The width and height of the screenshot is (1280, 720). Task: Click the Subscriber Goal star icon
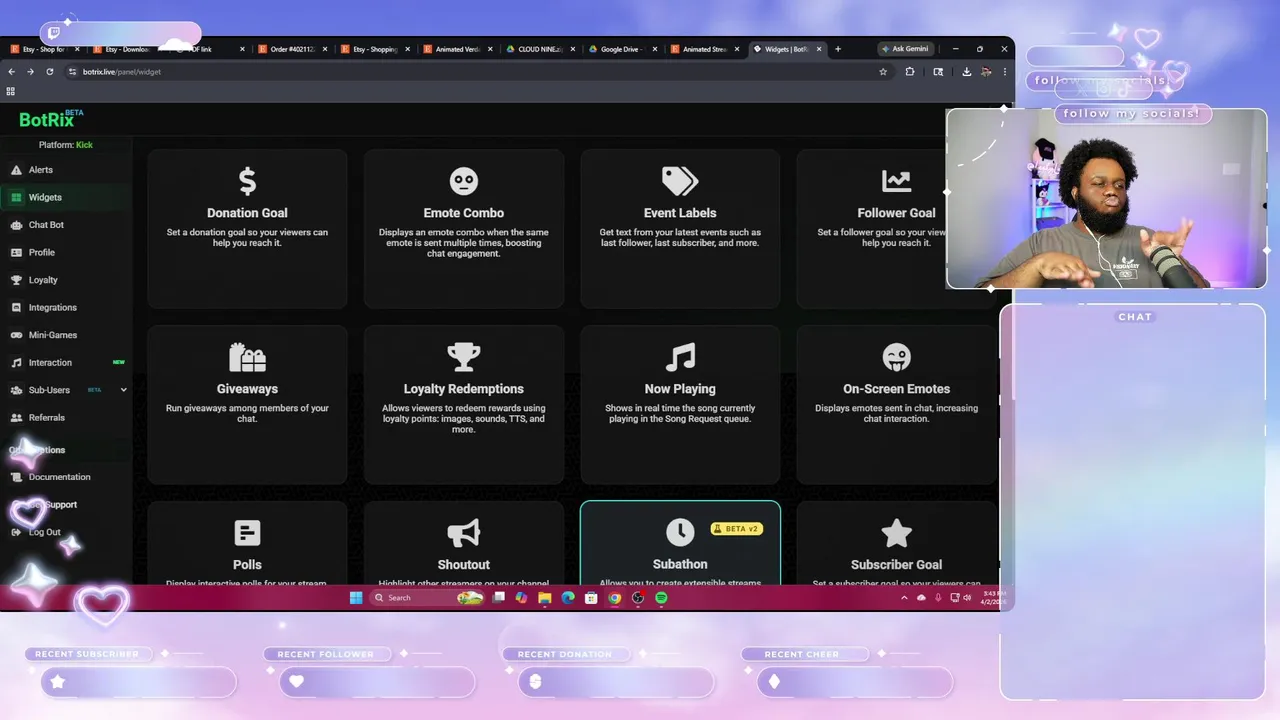click(896, 533)
